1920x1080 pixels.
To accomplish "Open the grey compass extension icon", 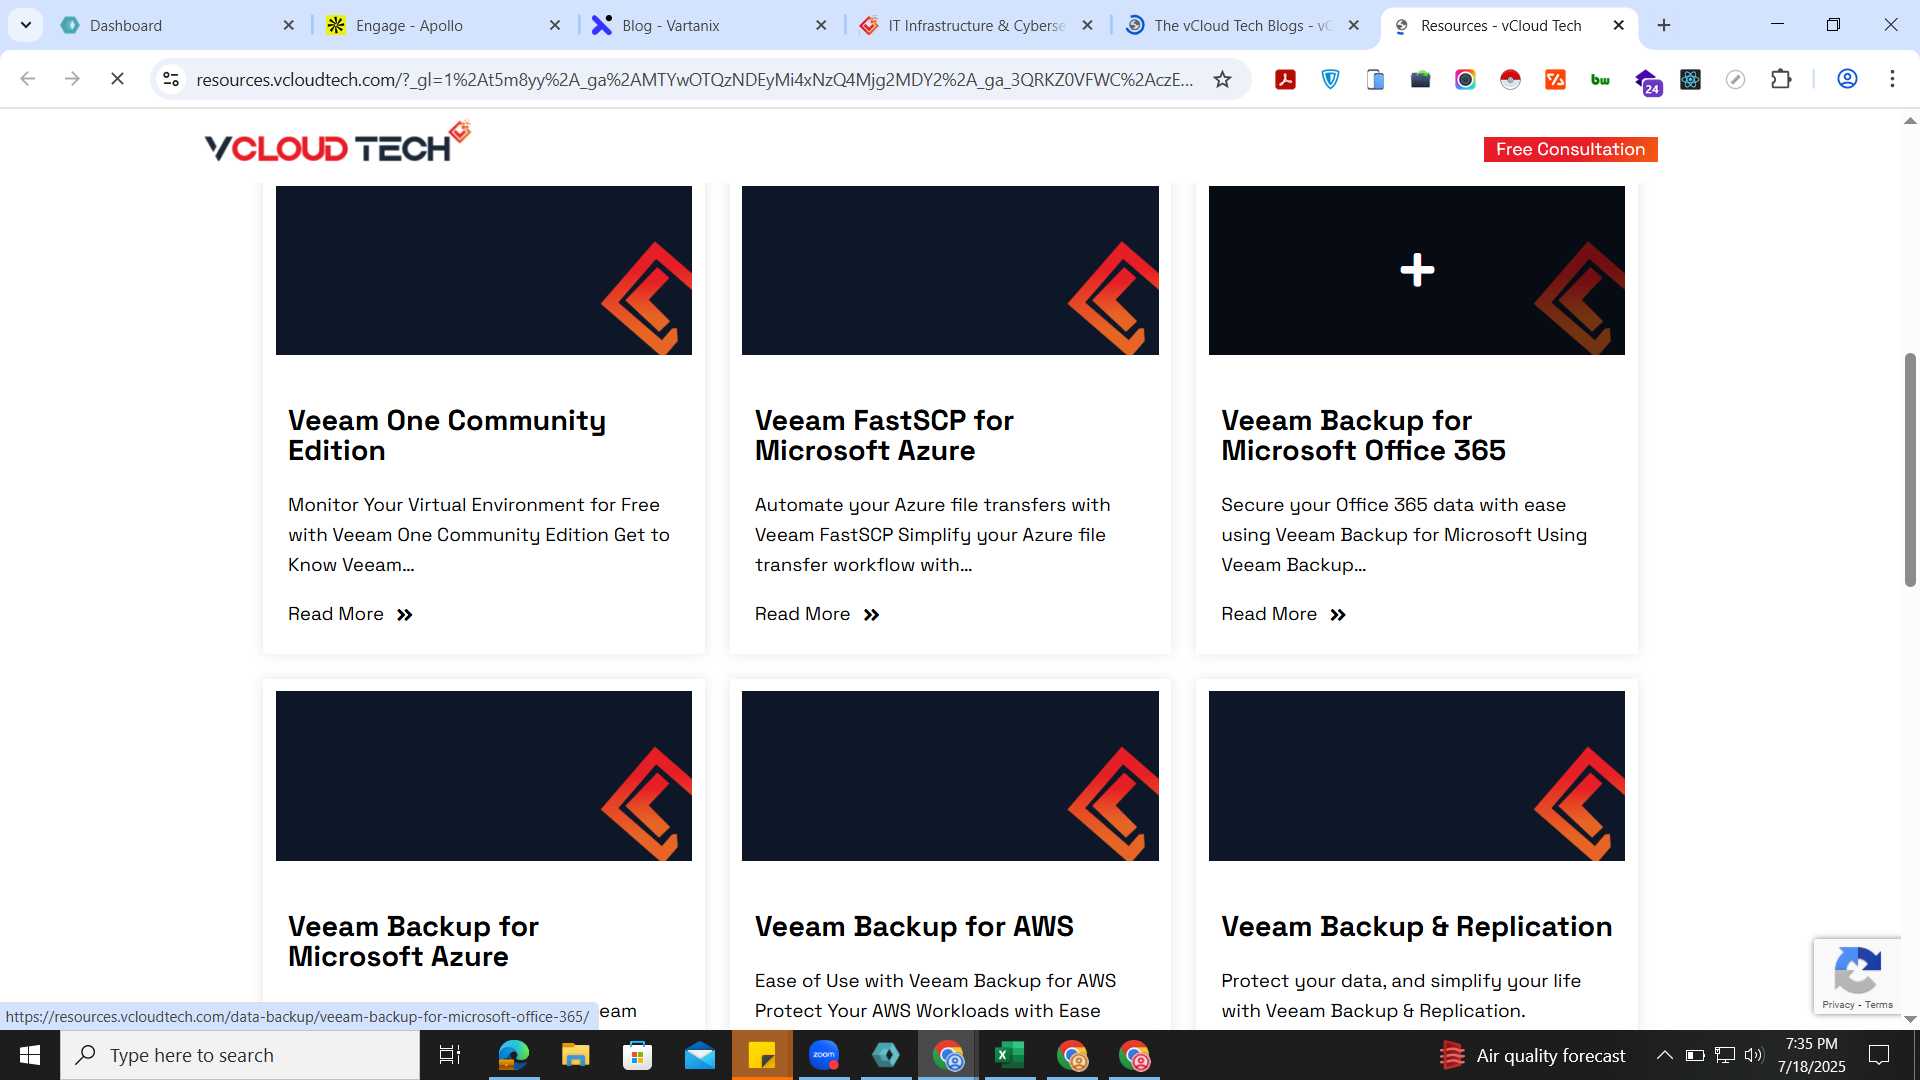I will click(1735, 79).
